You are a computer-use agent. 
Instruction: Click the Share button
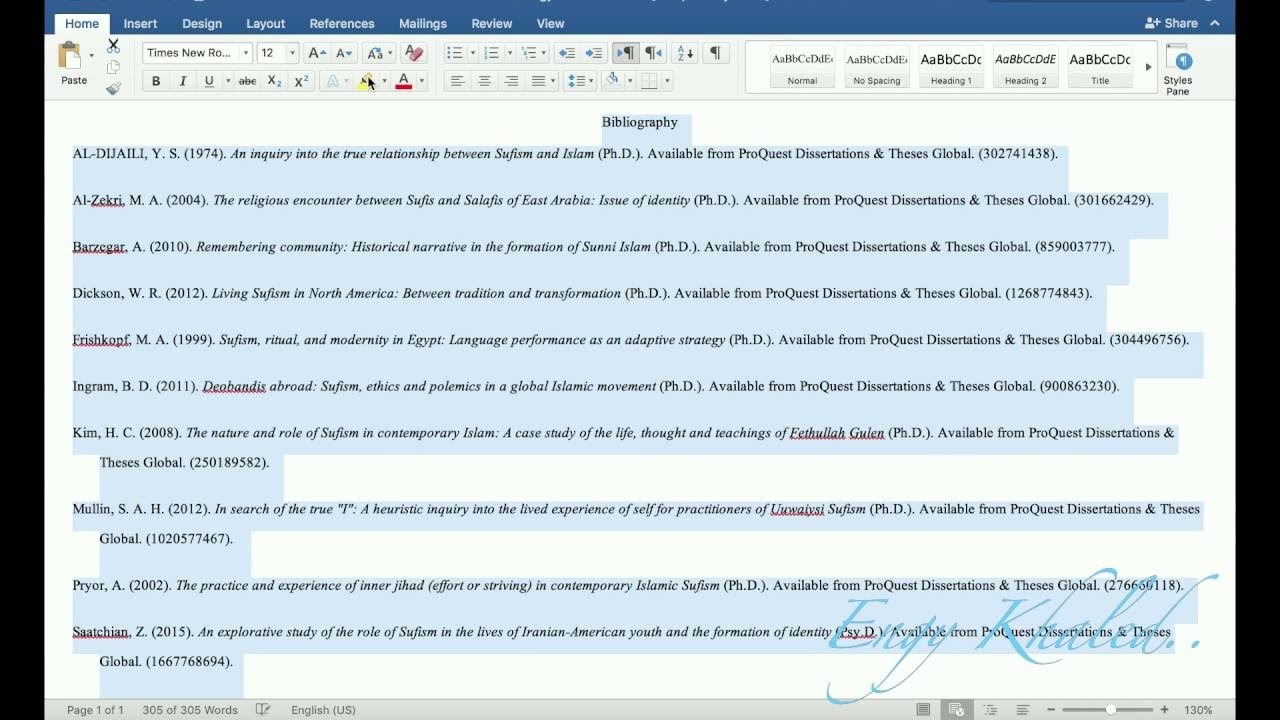[1172, 23]
